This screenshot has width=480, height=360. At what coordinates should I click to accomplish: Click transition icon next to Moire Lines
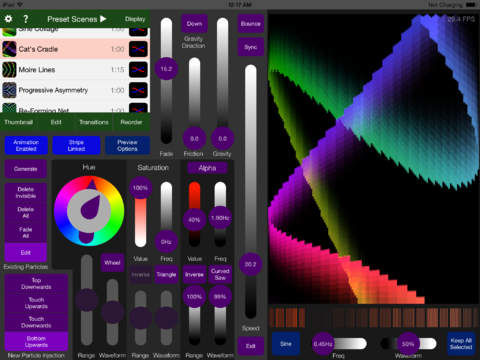138,70
